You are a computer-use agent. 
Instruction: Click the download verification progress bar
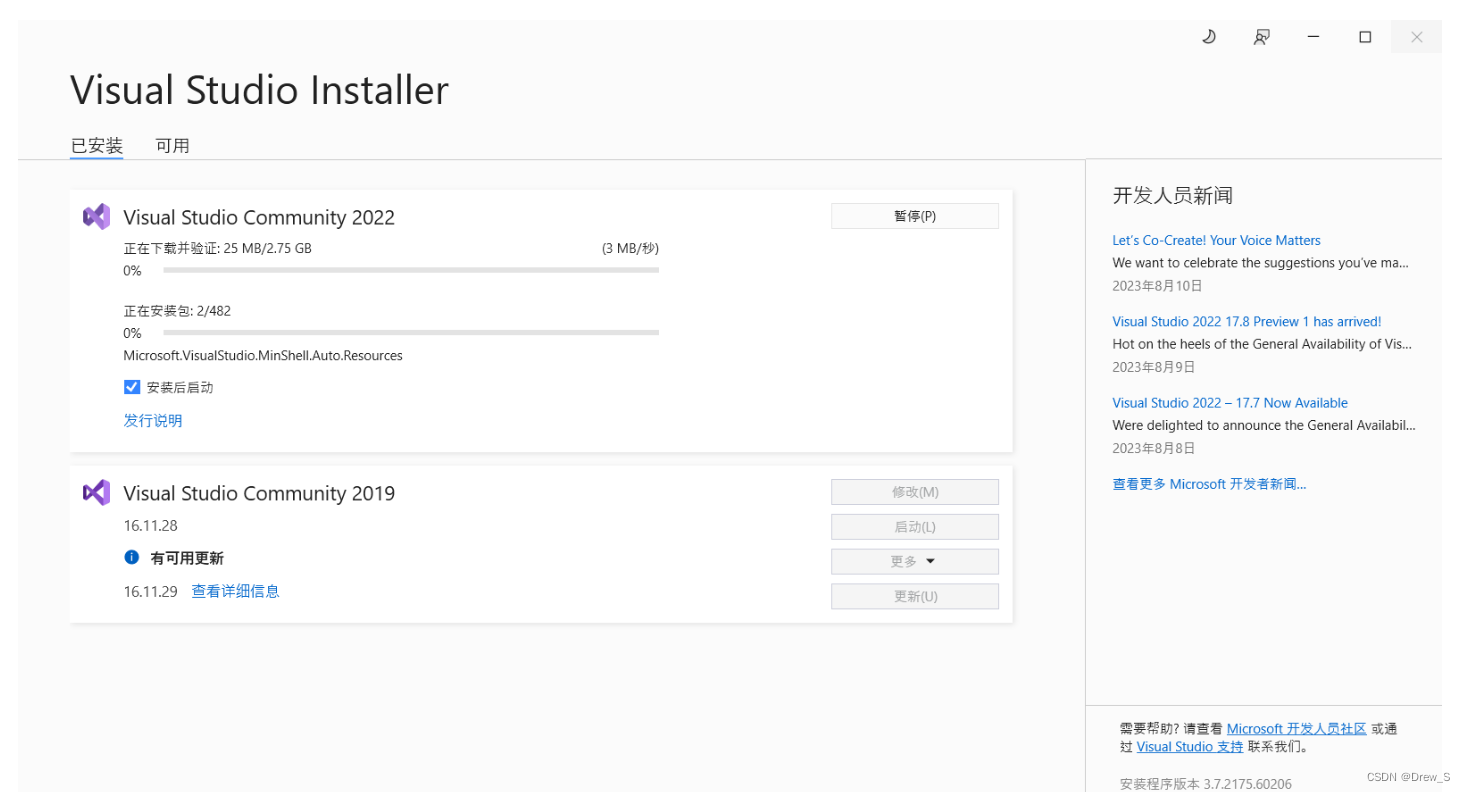(411, 270)
